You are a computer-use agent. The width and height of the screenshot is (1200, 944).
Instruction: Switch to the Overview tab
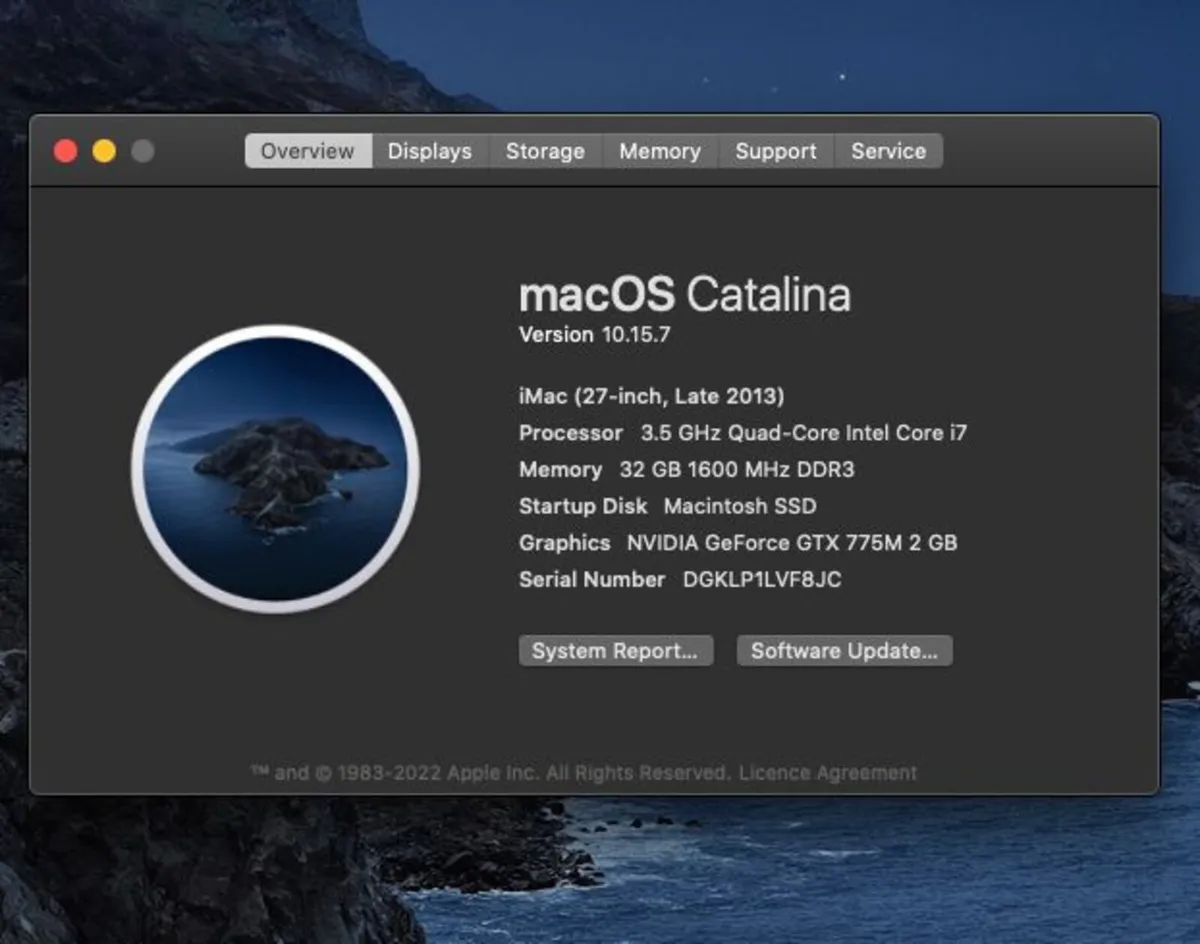coord(308,151)
